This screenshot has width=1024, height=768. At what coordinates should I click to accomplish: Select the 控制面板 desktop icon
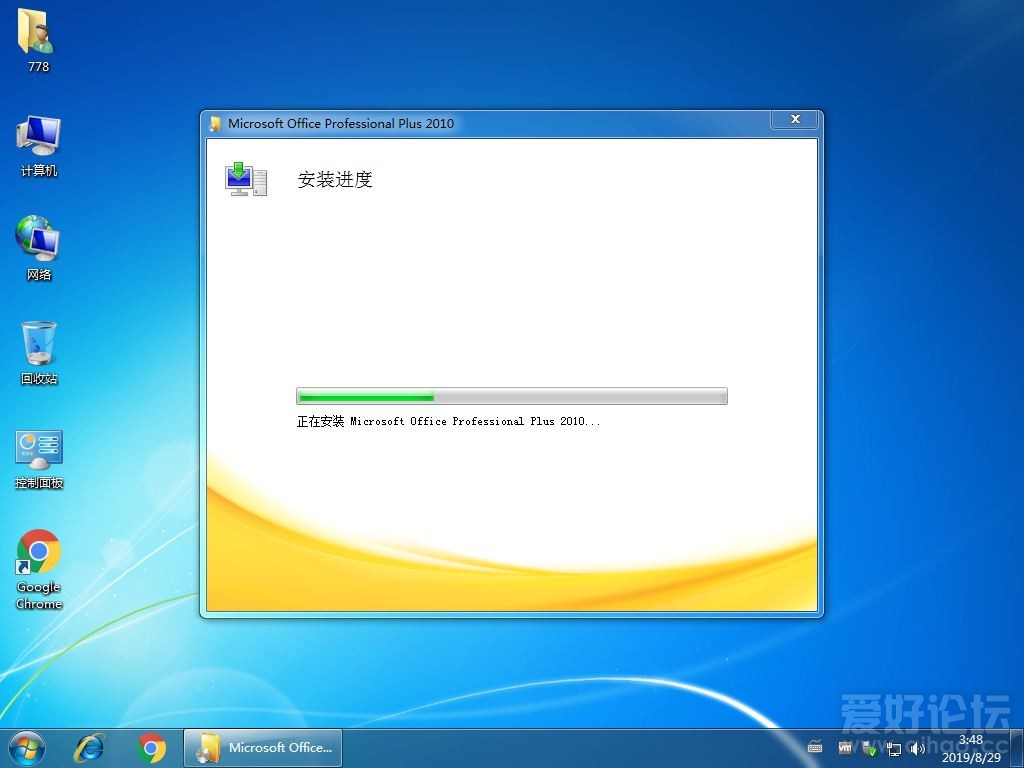point(39,459)
